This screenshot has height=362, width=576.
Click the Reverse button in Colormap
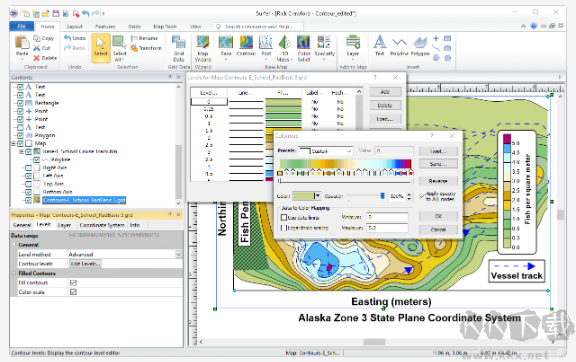[x=438, y=181]
